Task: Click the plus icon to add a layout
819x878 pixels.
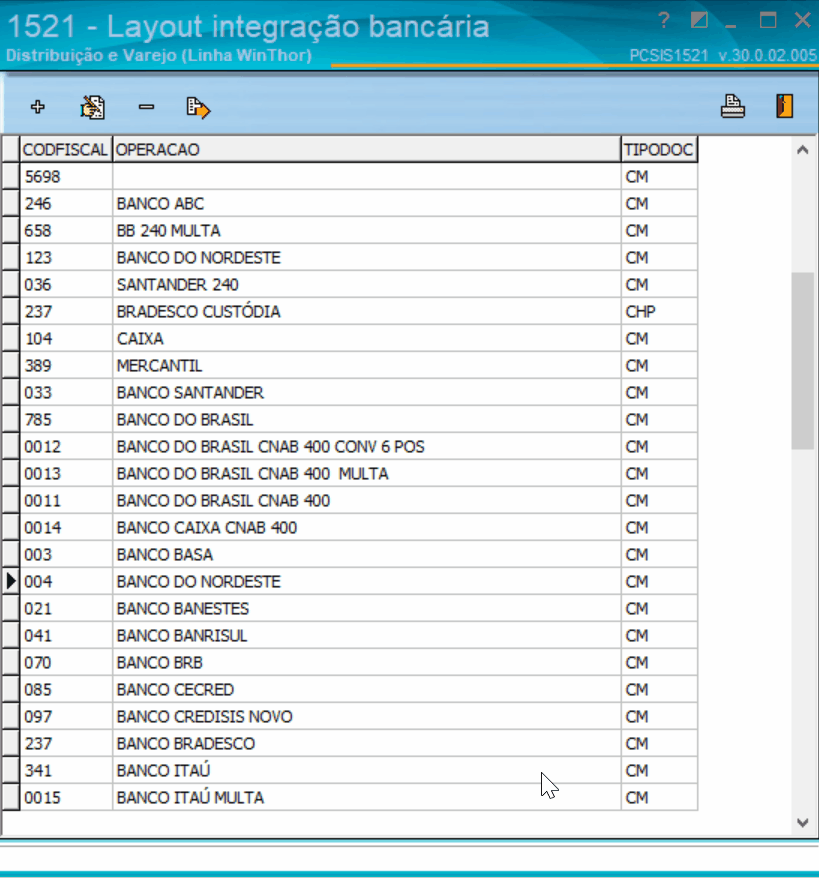Action: (x=38, y=106)
